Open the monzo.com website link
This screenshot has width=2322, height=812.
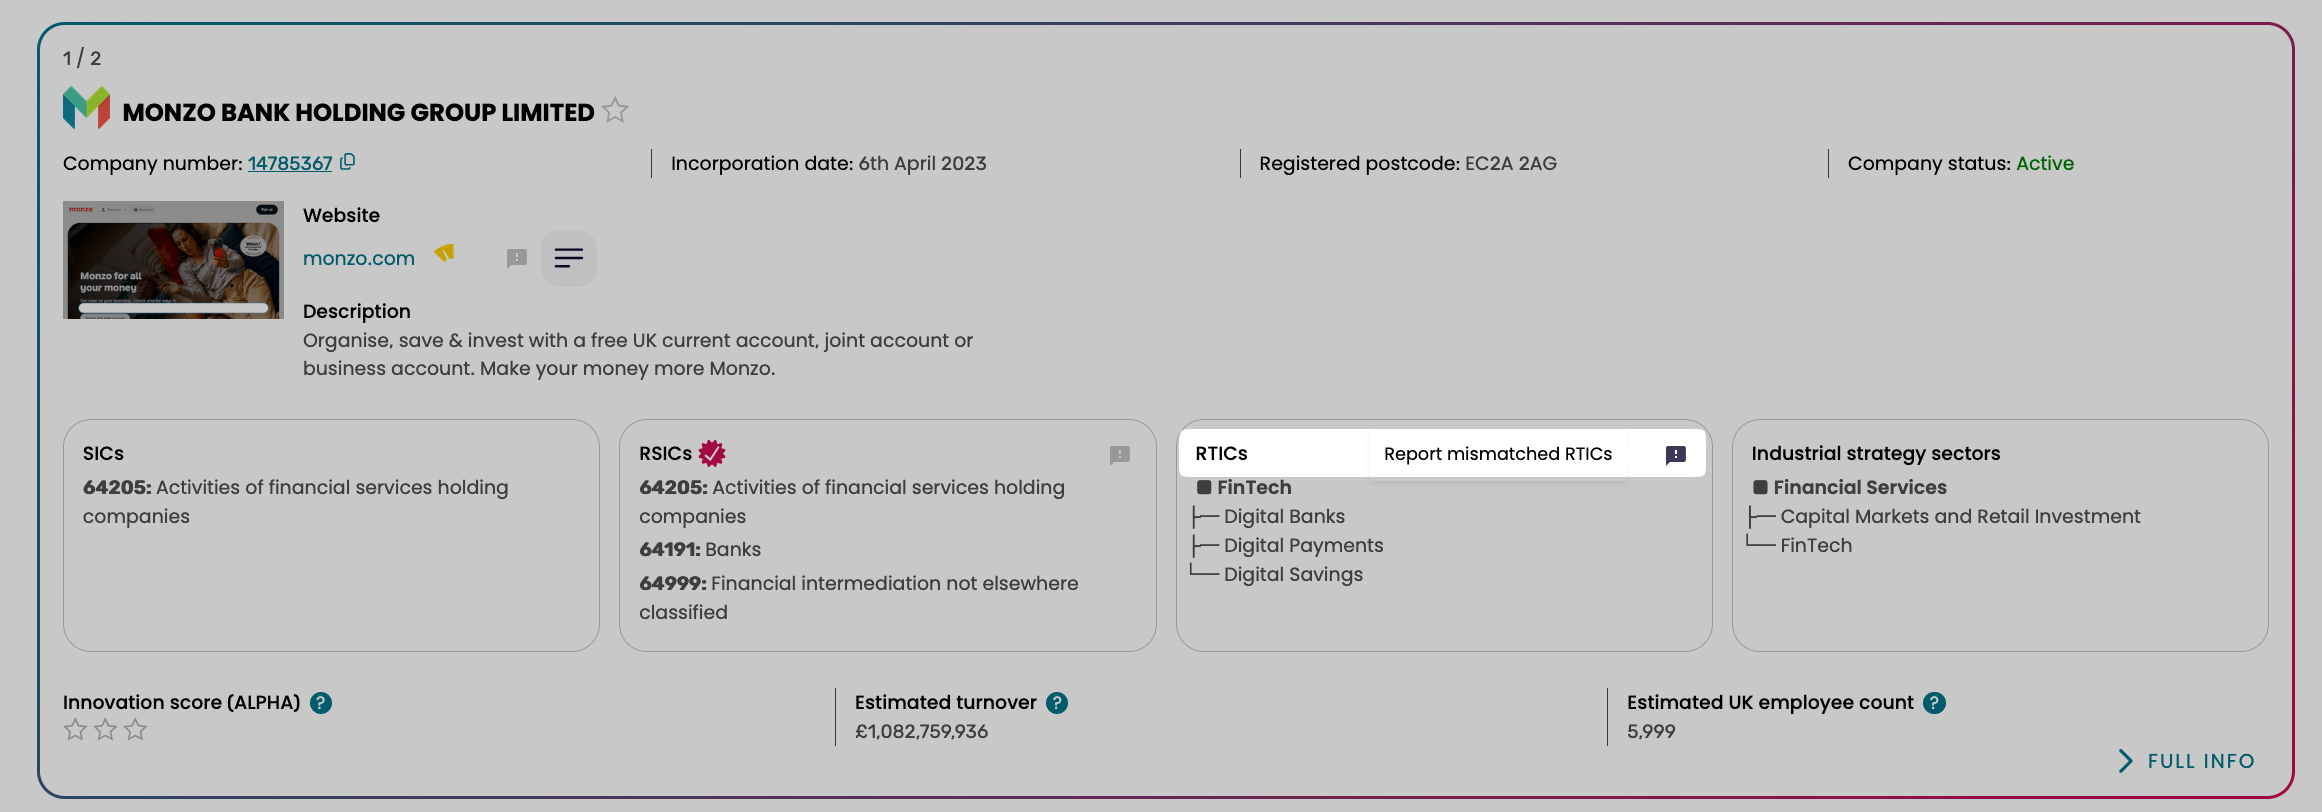pos(359,258)
